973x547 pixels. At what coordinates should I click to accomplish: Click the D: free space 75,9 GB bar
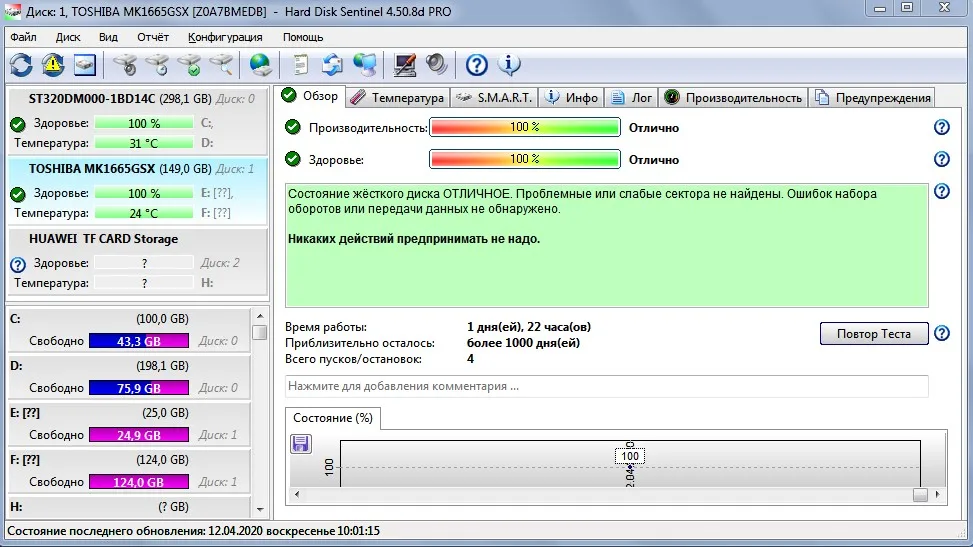coord(139,388)
